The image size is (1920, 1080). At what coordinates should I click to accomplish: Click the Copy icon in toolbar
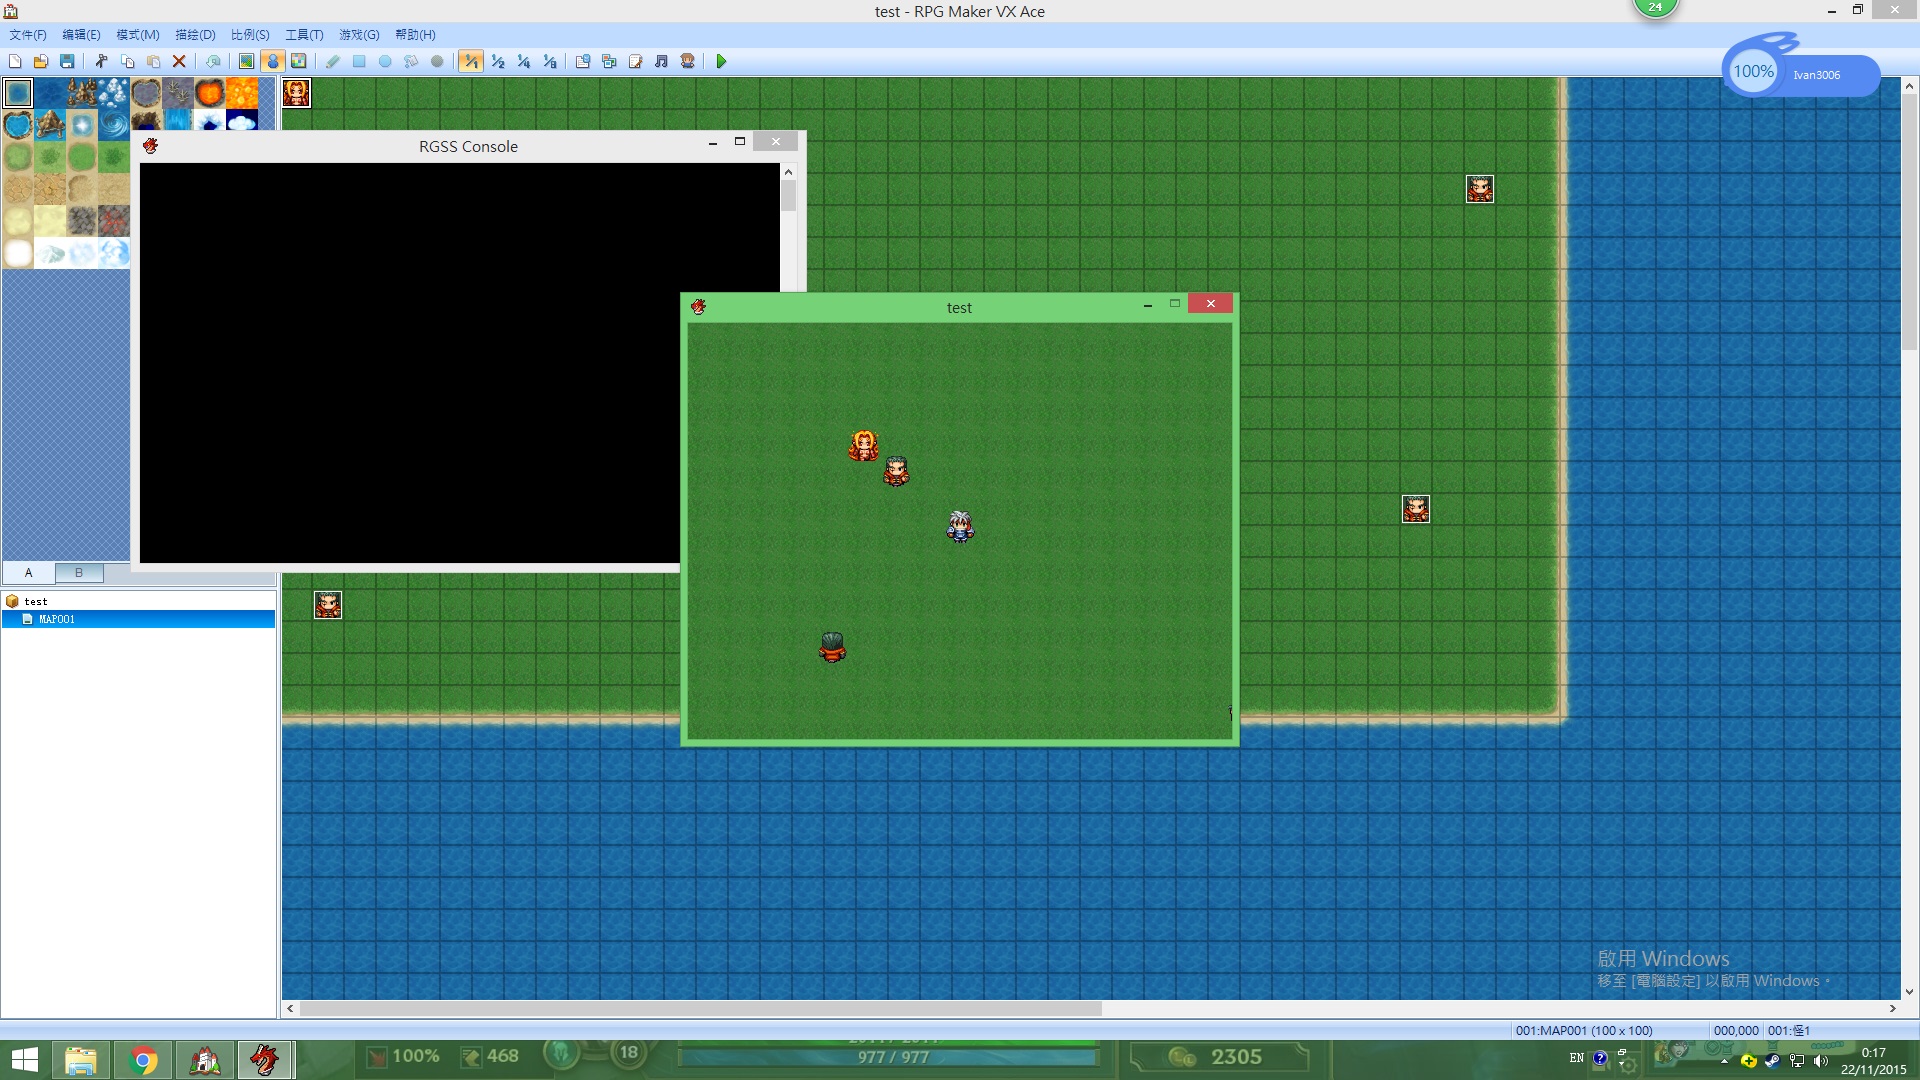127,62
